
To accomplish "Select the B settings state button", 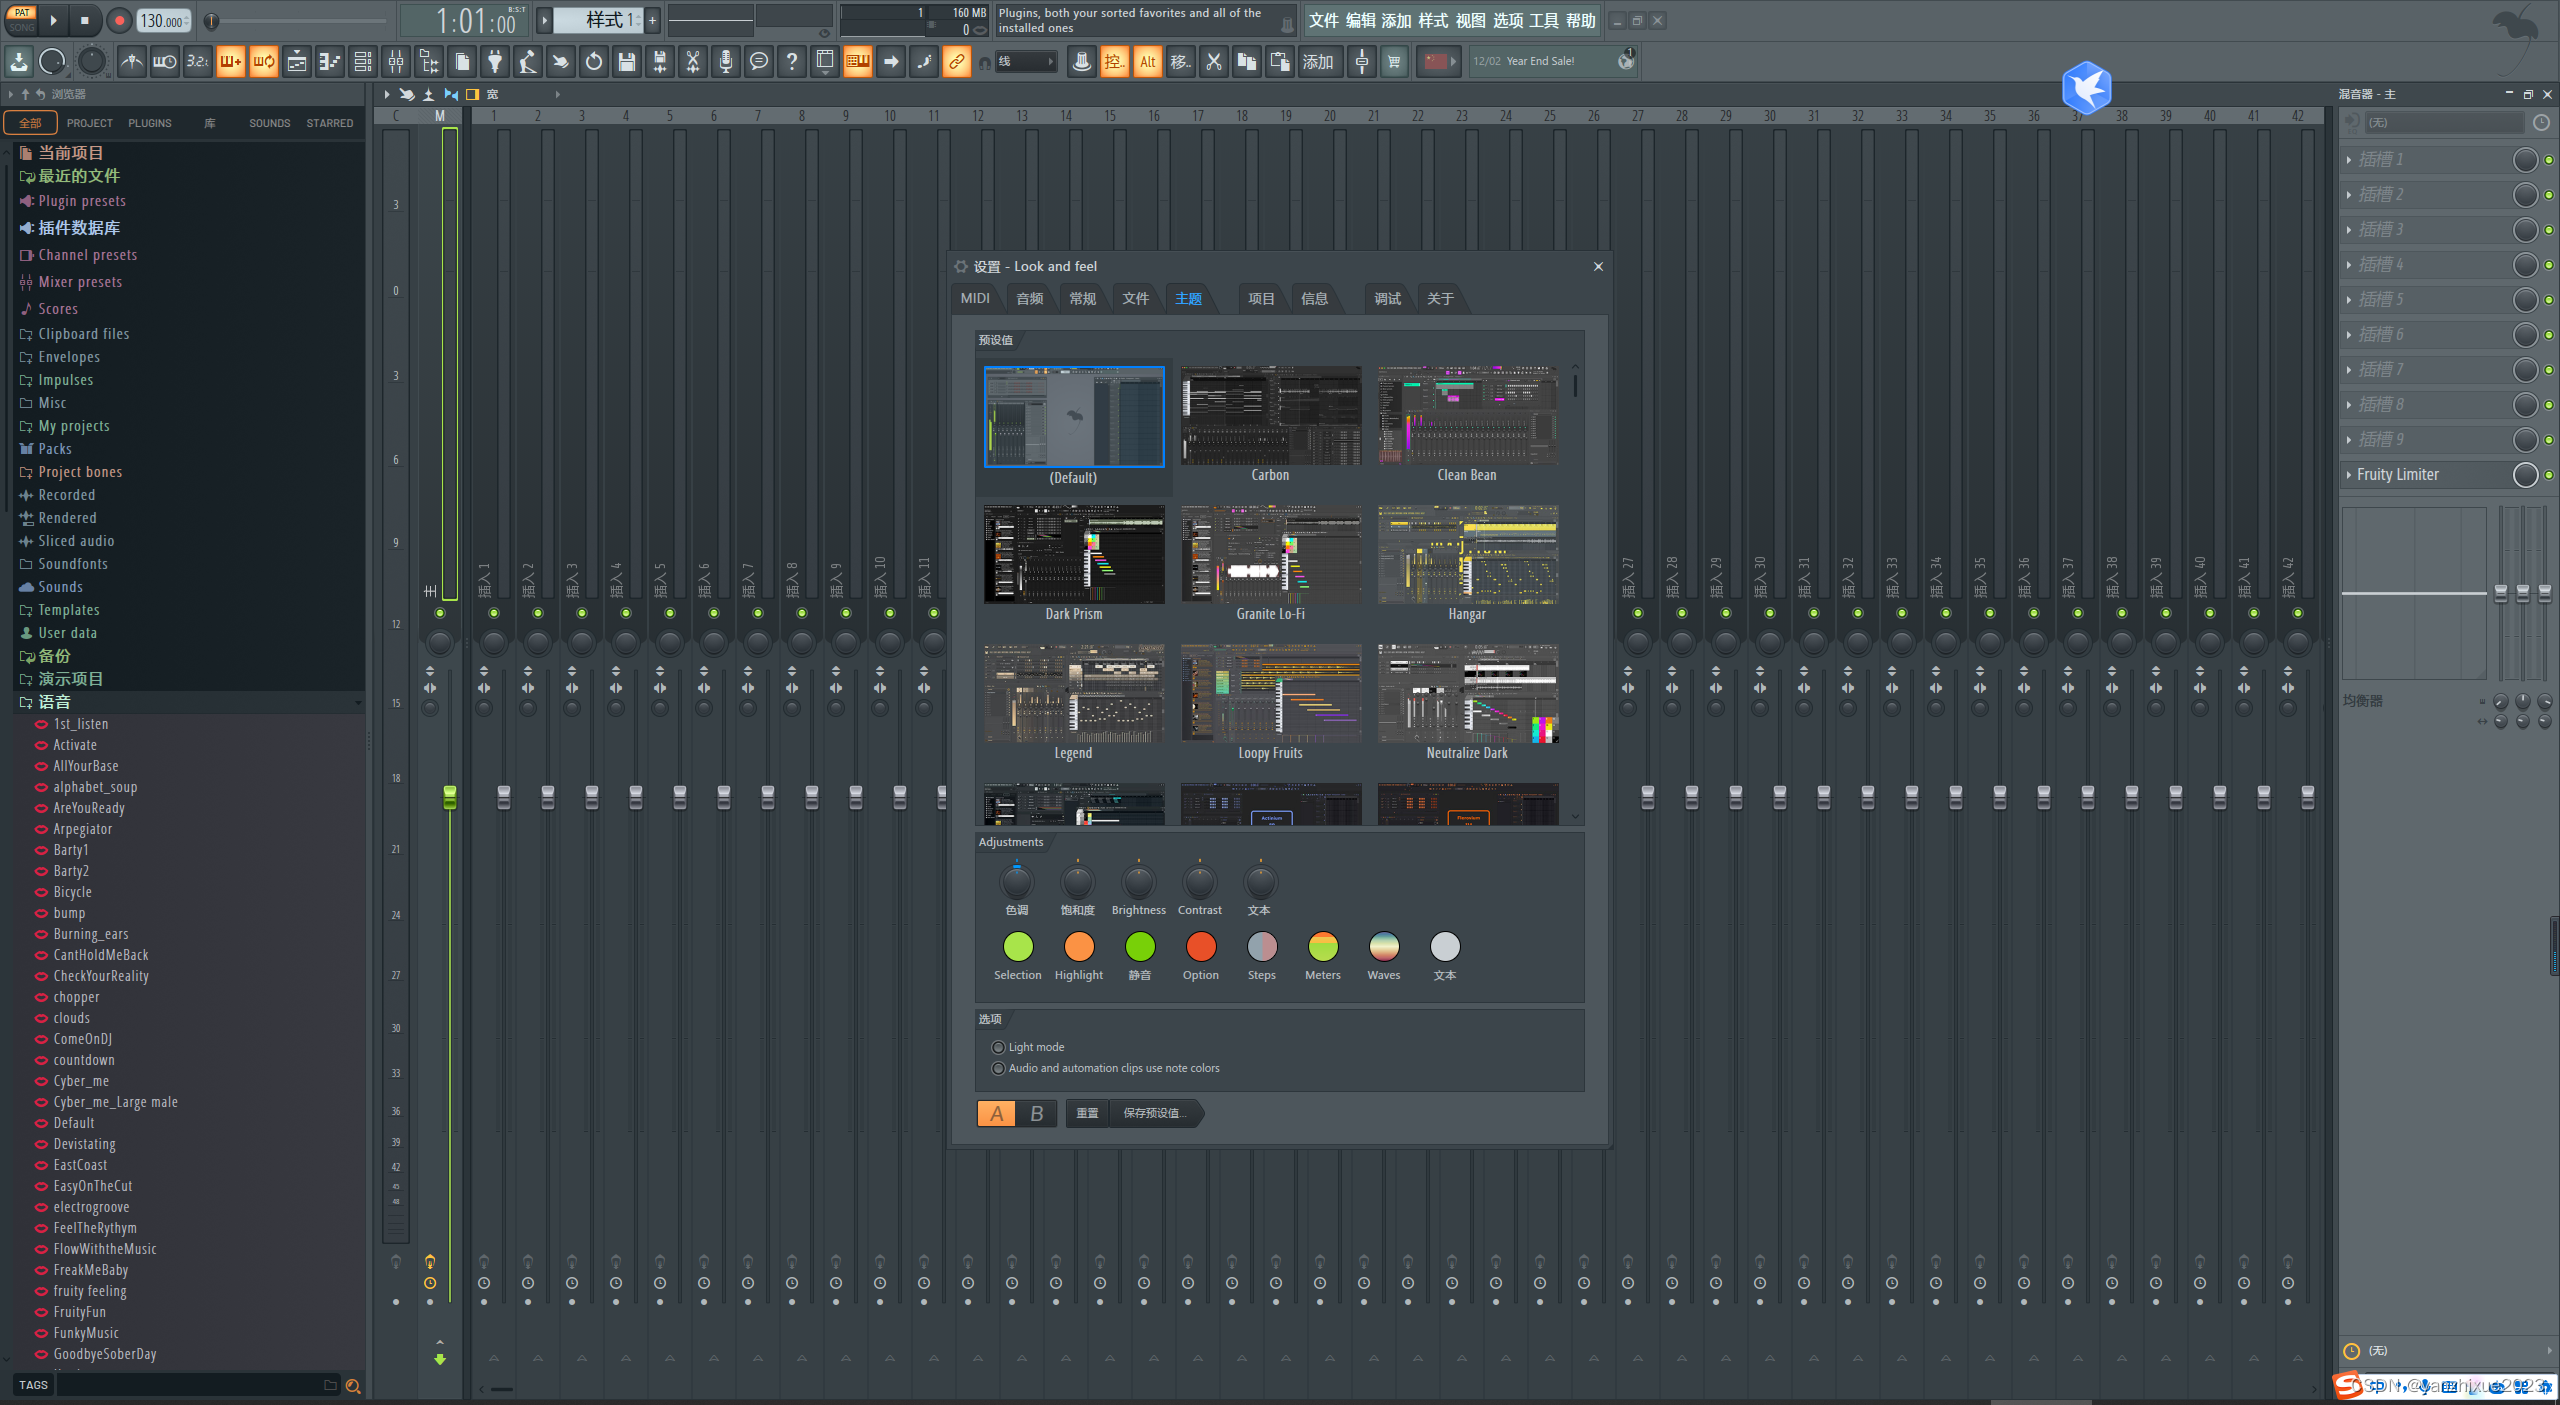I will point(1037,1113).
